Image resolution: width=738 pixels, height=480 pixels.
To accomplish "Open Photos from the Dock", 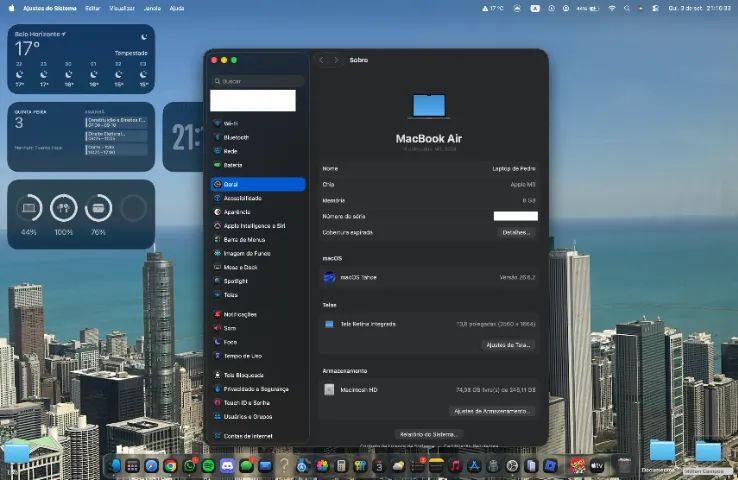I will click(x=322, y=466).
